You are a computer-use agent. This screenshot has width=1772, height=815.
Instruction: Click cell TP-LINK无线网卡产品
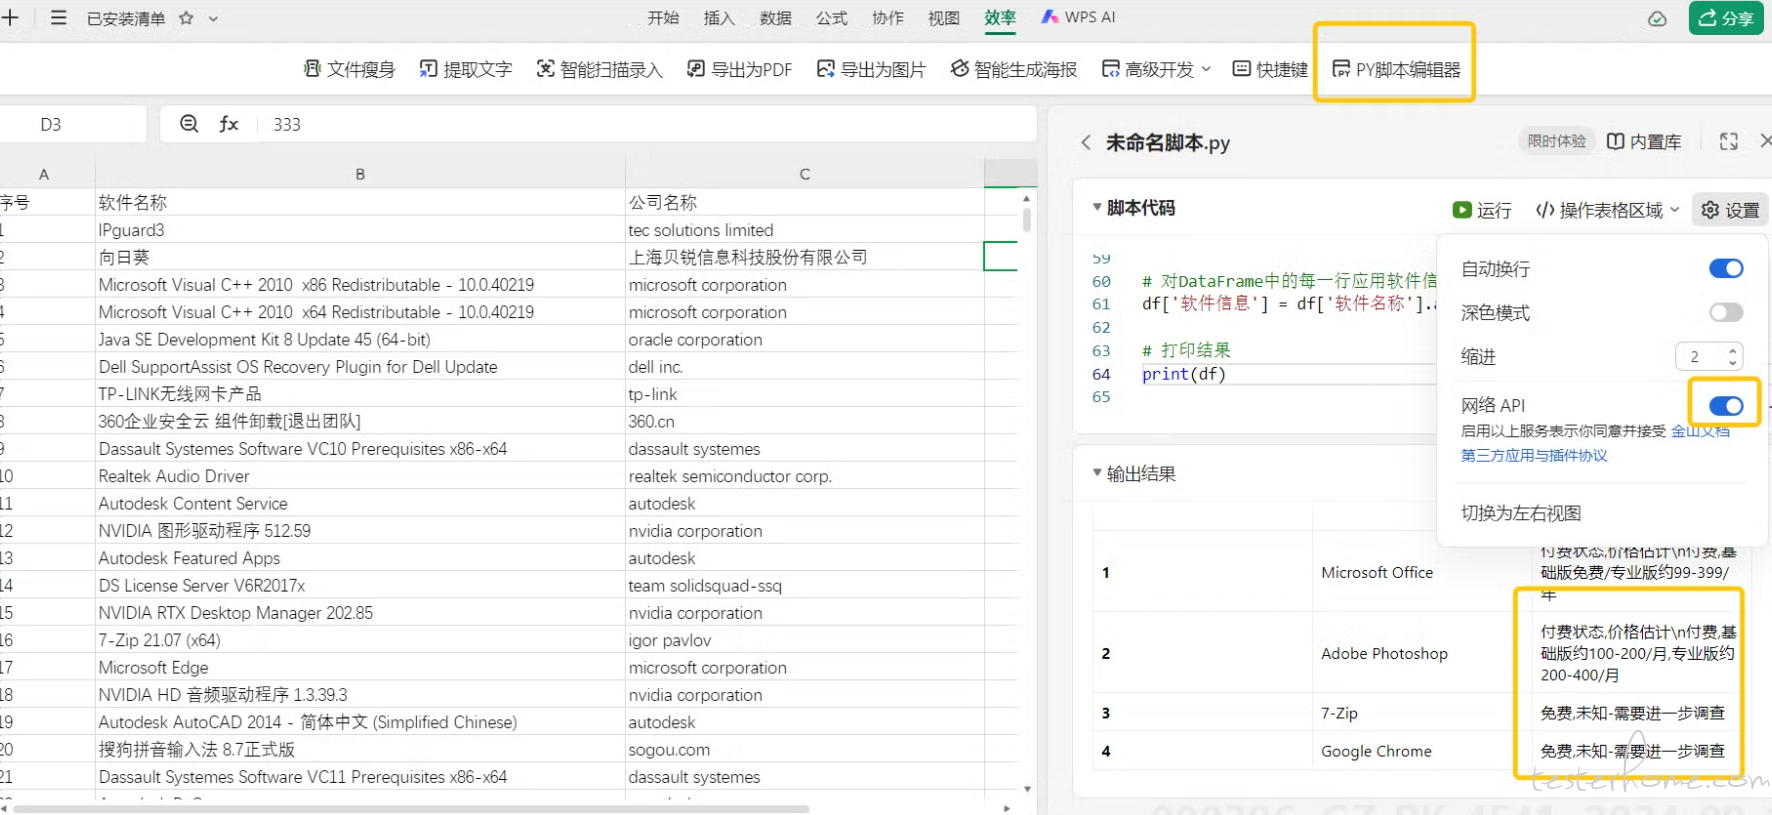(x=360, y=394)
